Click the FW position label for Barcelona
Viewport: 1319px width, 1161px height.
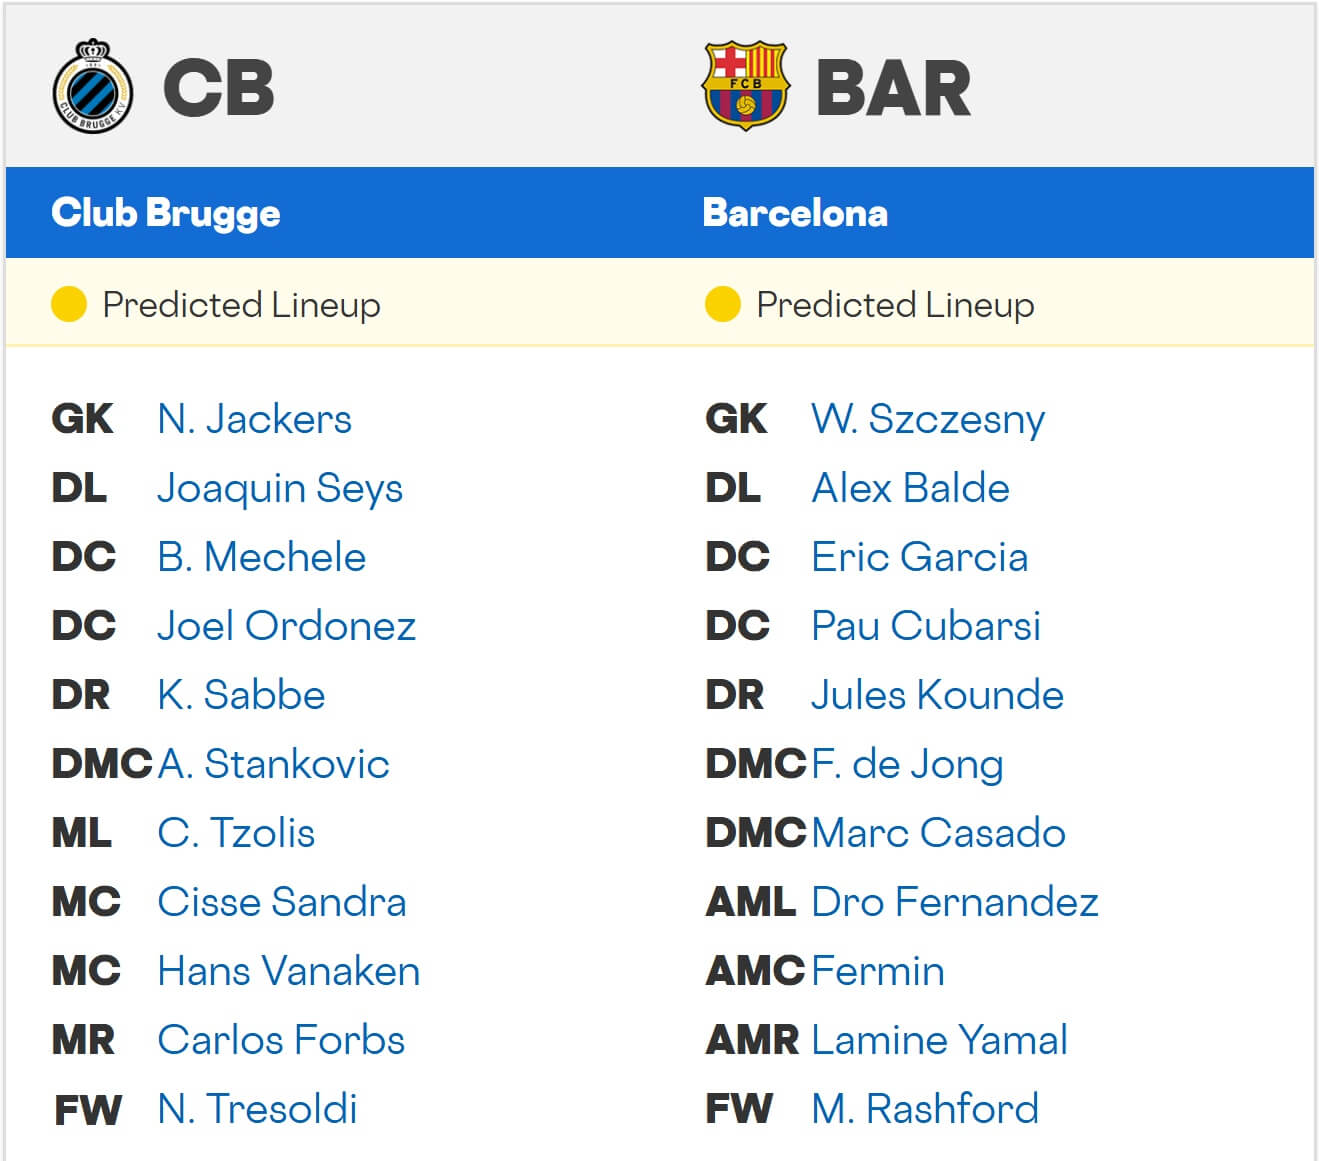tap(741, 1108)
